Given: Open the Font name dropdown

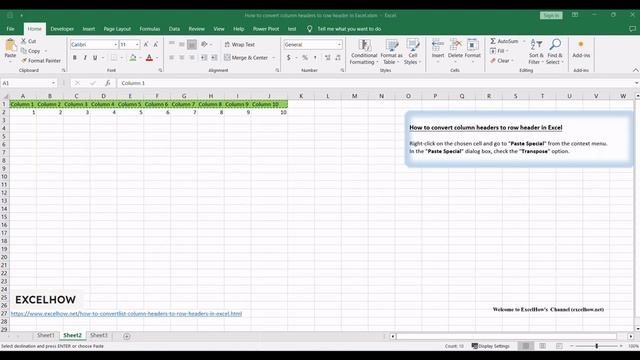Looking at the screenshot, I should tap(116, 44).
